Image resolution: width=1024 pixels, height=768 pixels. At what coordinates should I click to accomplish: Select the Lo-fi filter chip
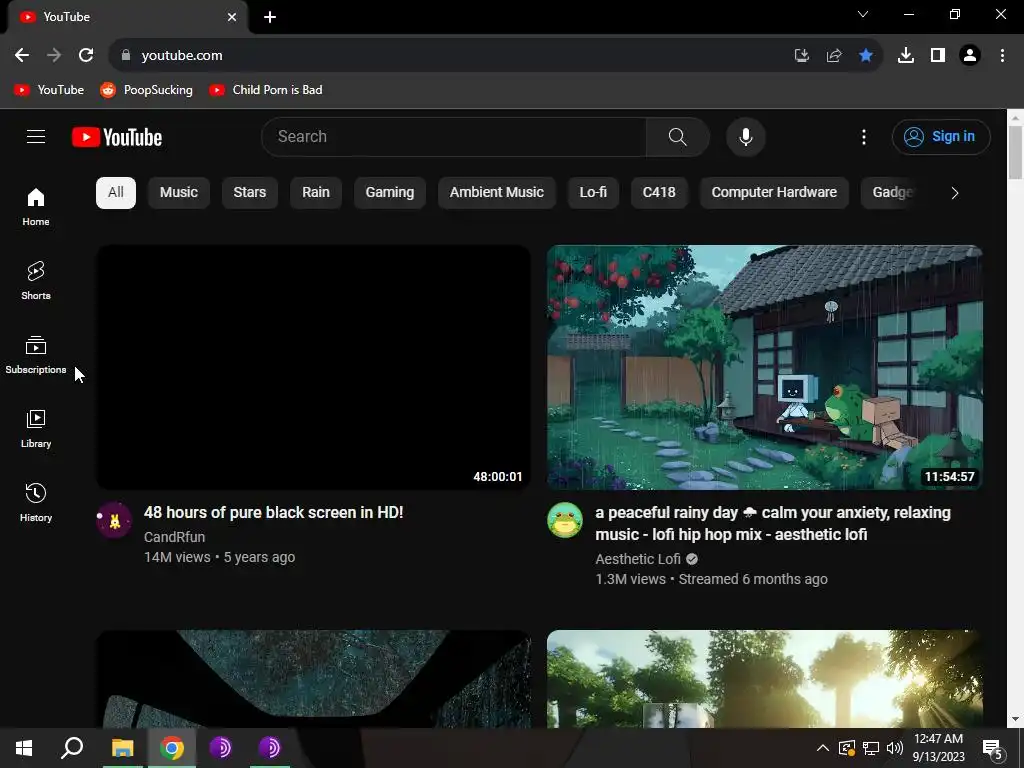593,193
